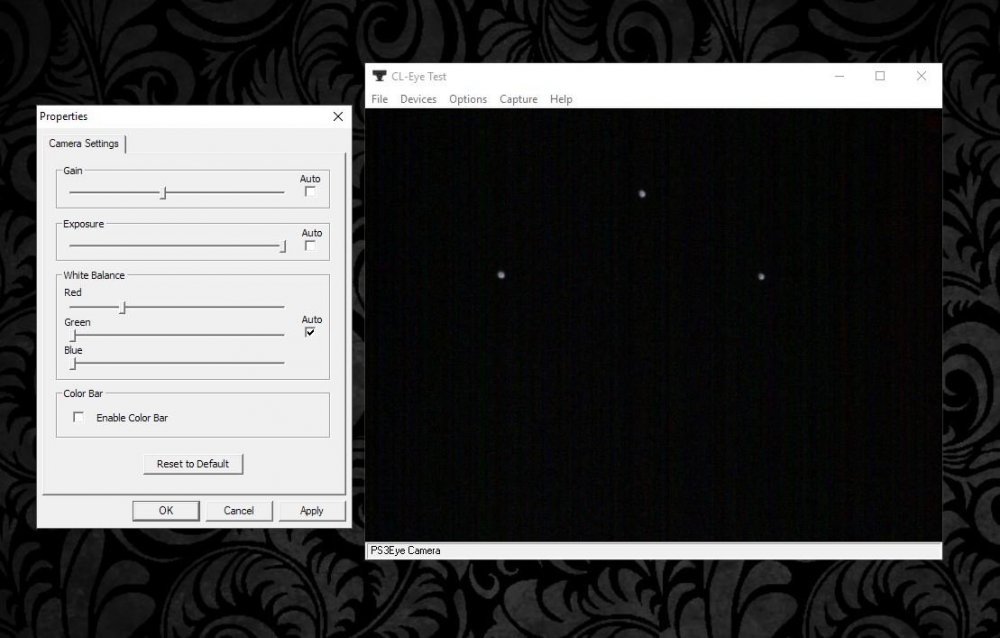1000x638 pixels.
Task: Click the CL-Eye Test application icon
Action: pos(380,76)
